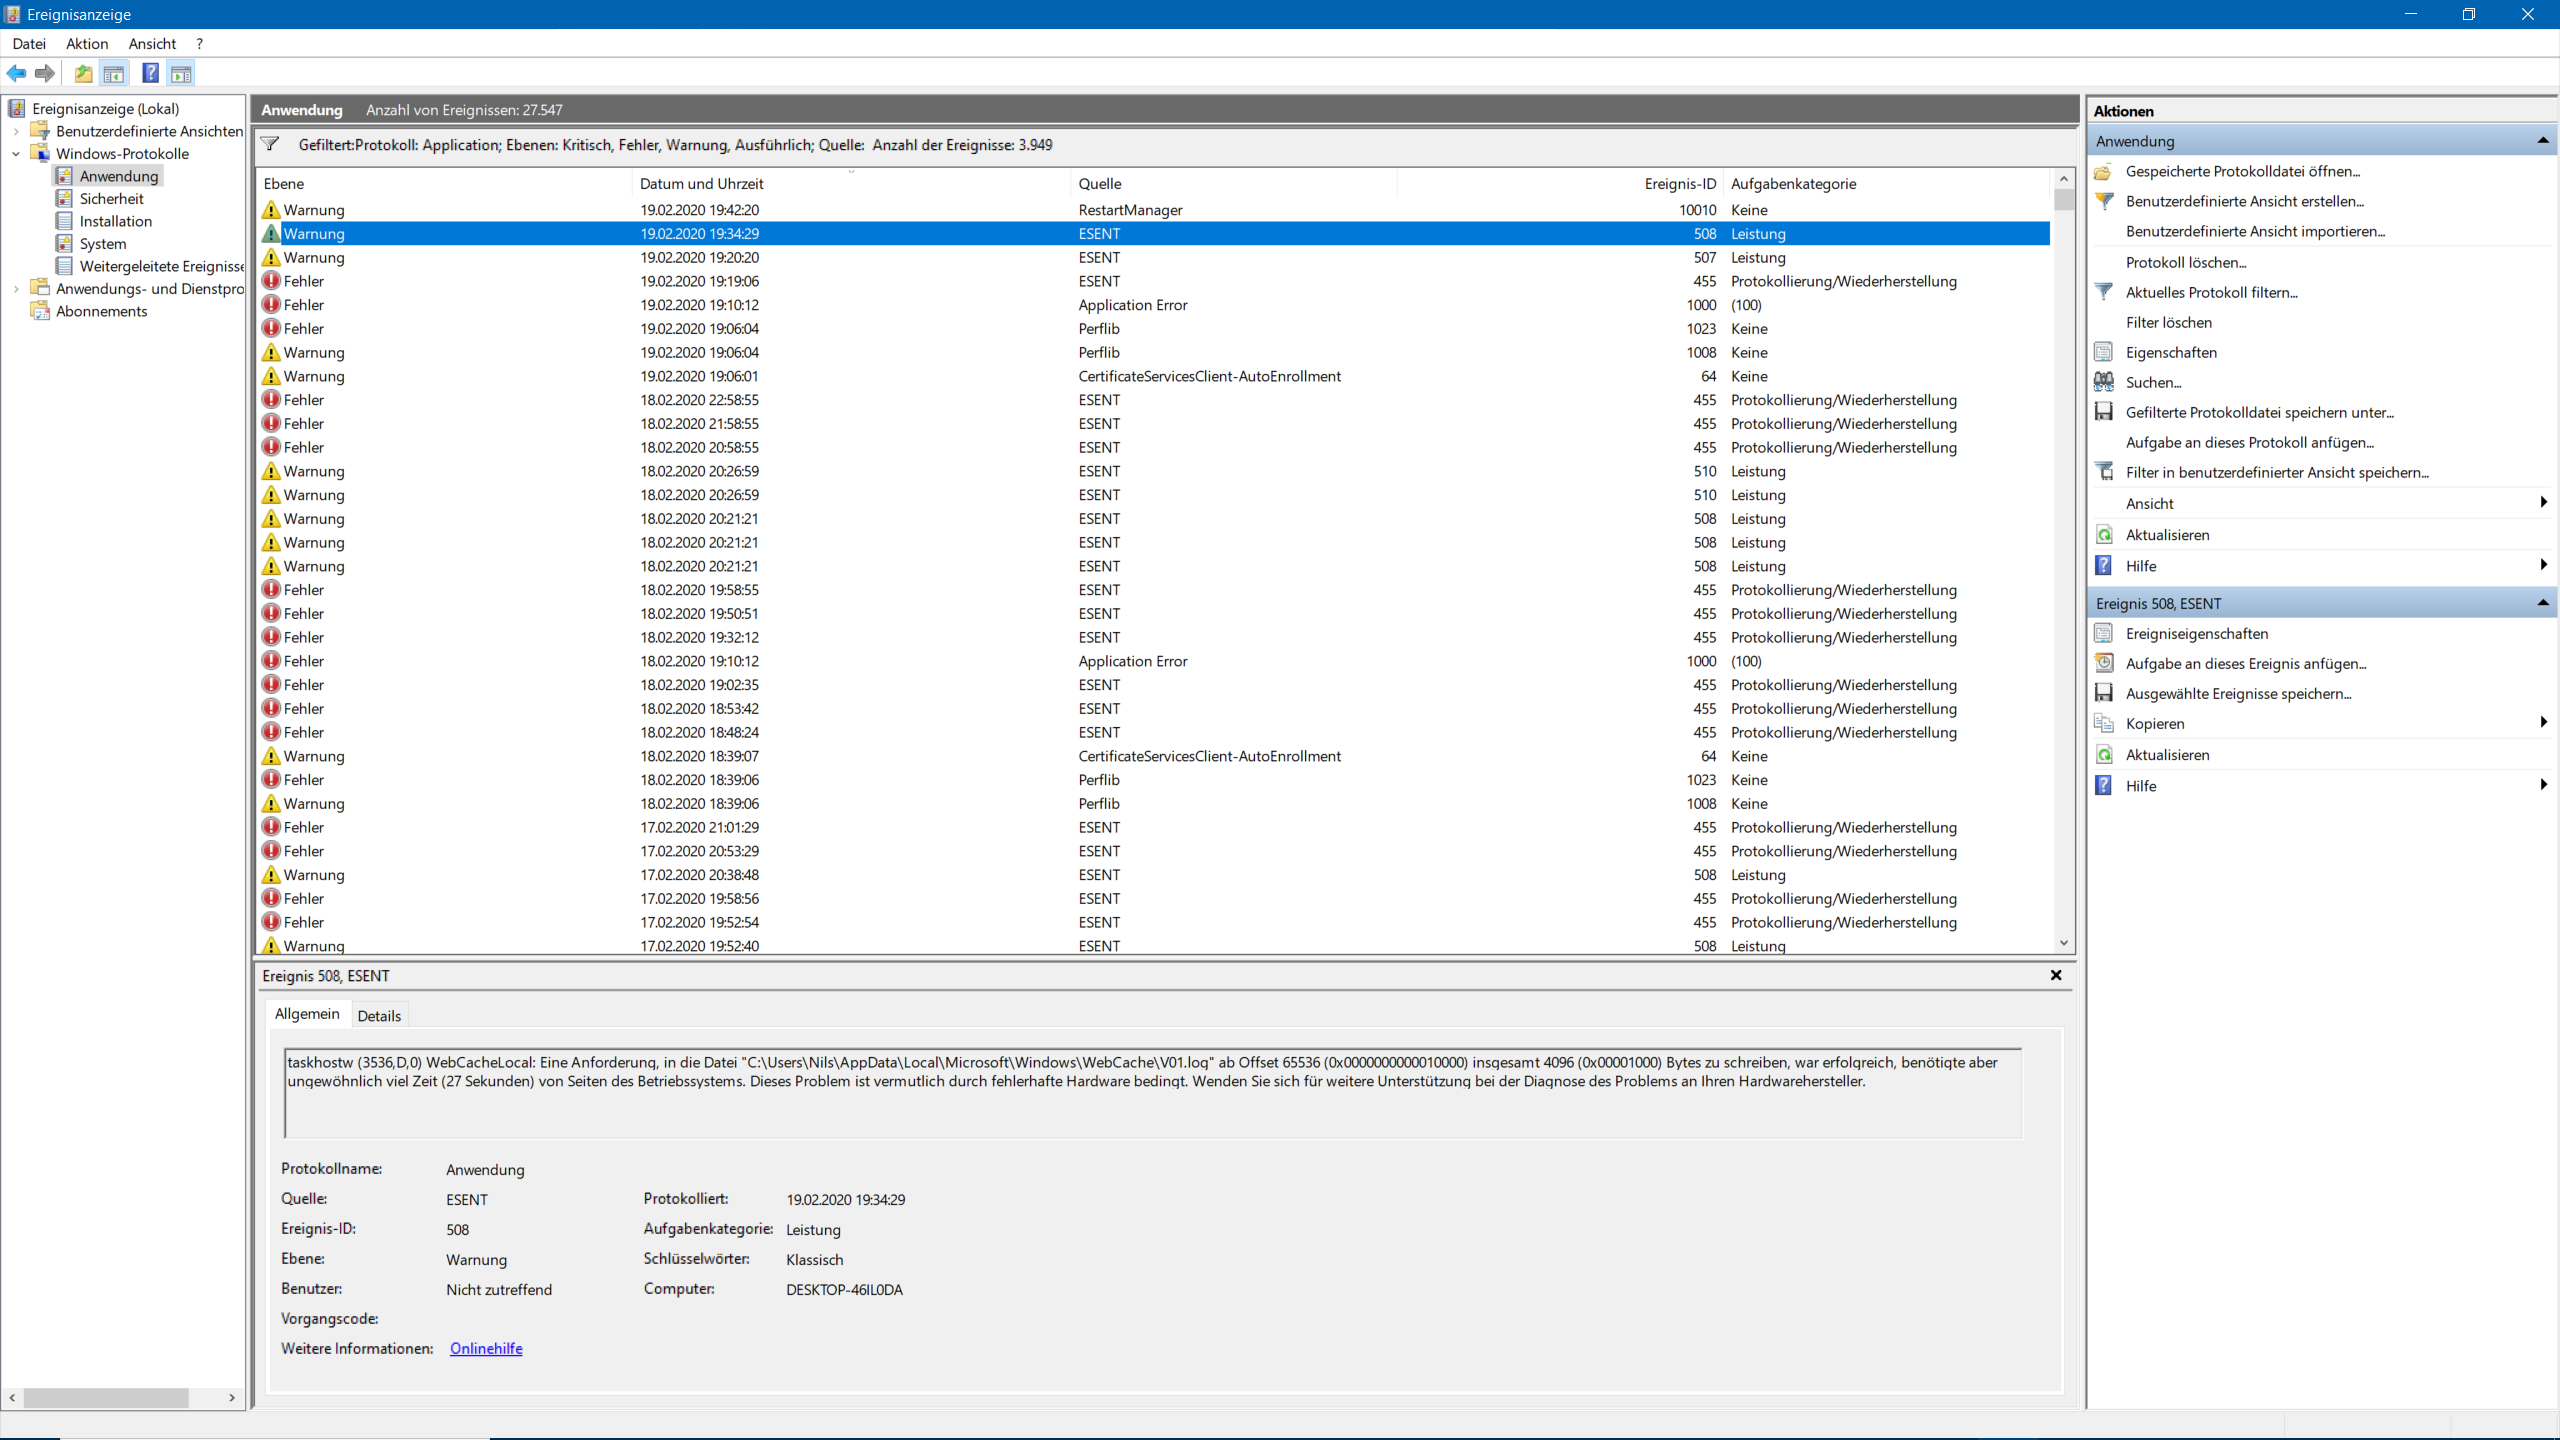Click event list scrollbar down arrow
The width and height of the screenshot is (2560, 1440).
coord(2063,943)
